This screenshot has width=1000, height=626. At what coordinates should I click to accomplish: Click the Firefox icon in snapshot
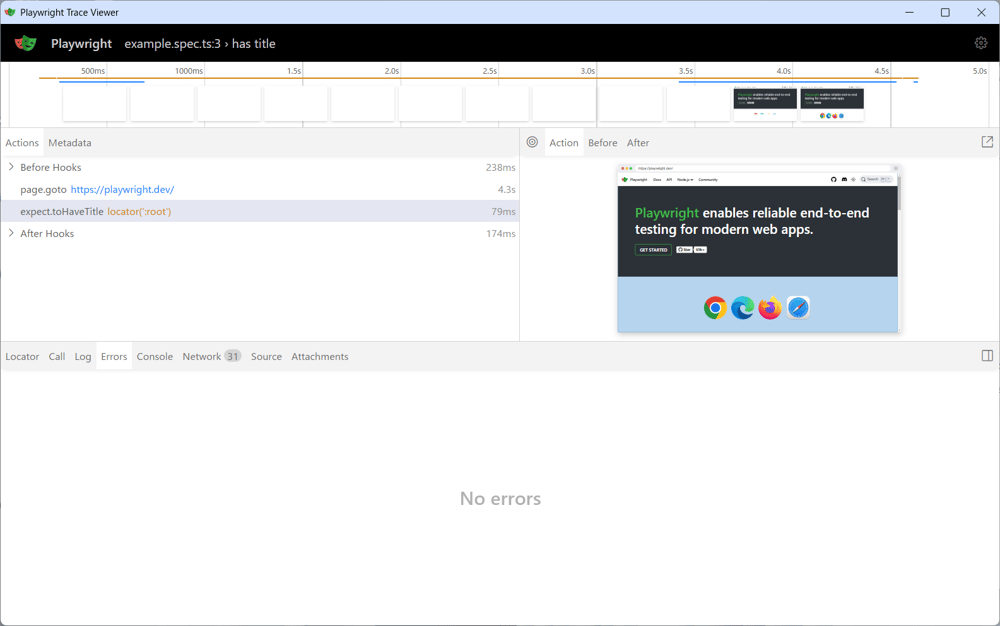click(770, 308)
